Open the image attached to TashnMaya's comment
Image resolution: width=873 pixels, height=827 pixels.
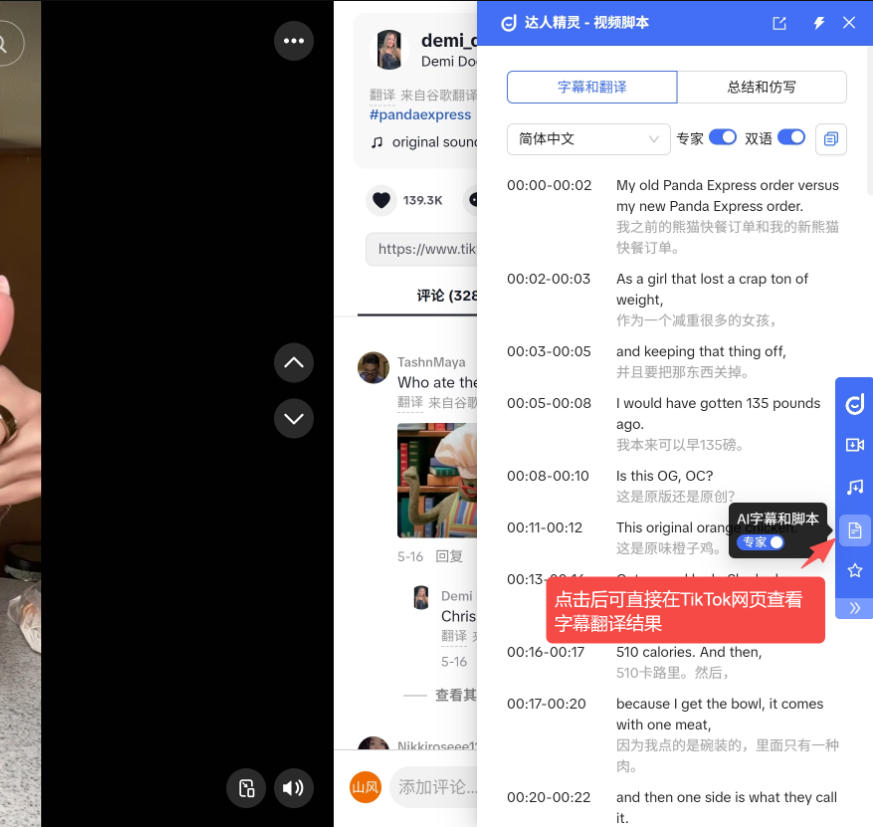coord(437,481)
